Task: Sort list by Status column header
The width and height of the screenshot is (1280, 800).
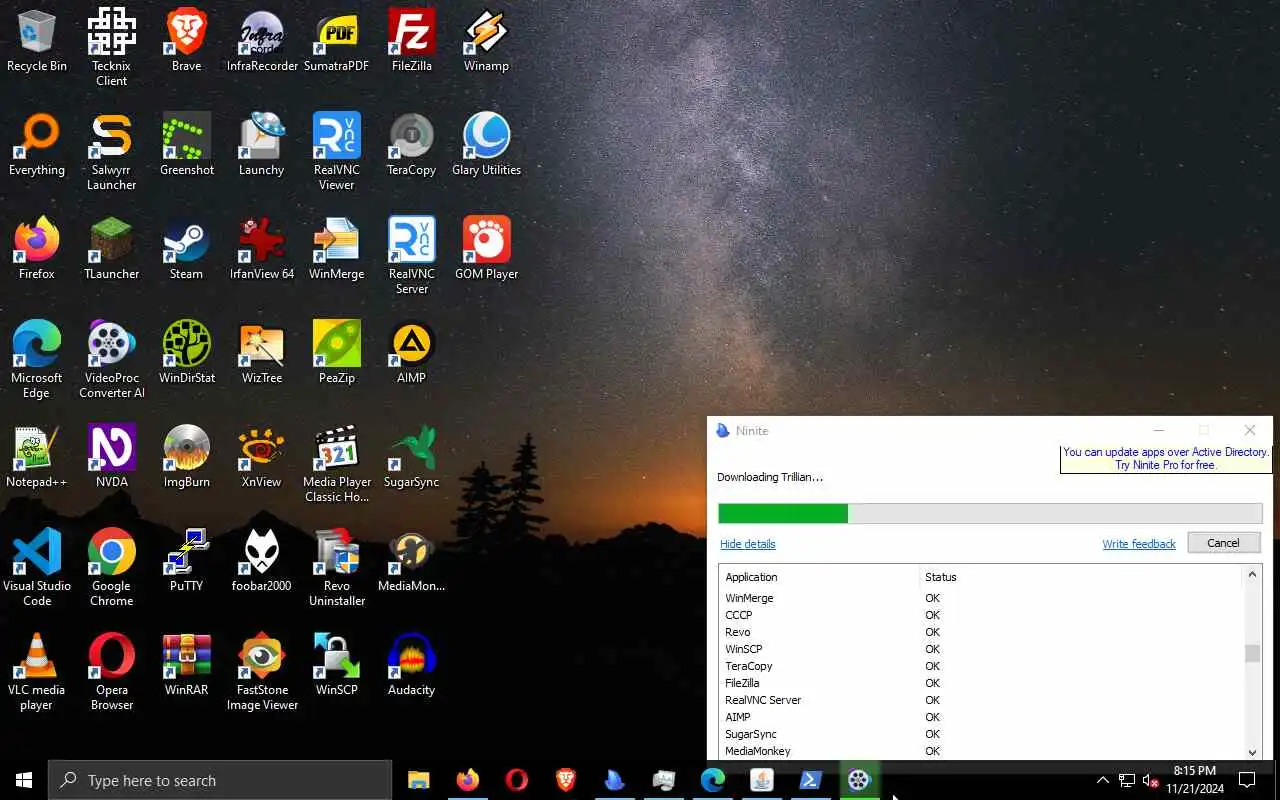Action: pyautogui.click(x=1080, y=577)
